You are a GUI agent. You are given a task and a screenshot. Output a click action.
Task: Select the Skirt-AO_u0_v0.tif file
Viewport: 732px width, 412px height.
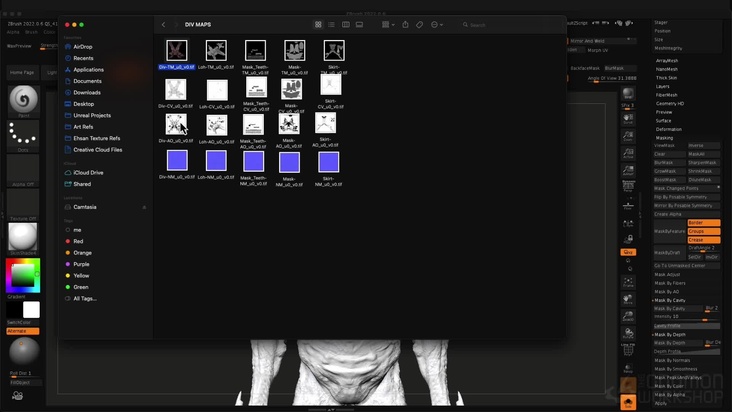tap(325, 123)
